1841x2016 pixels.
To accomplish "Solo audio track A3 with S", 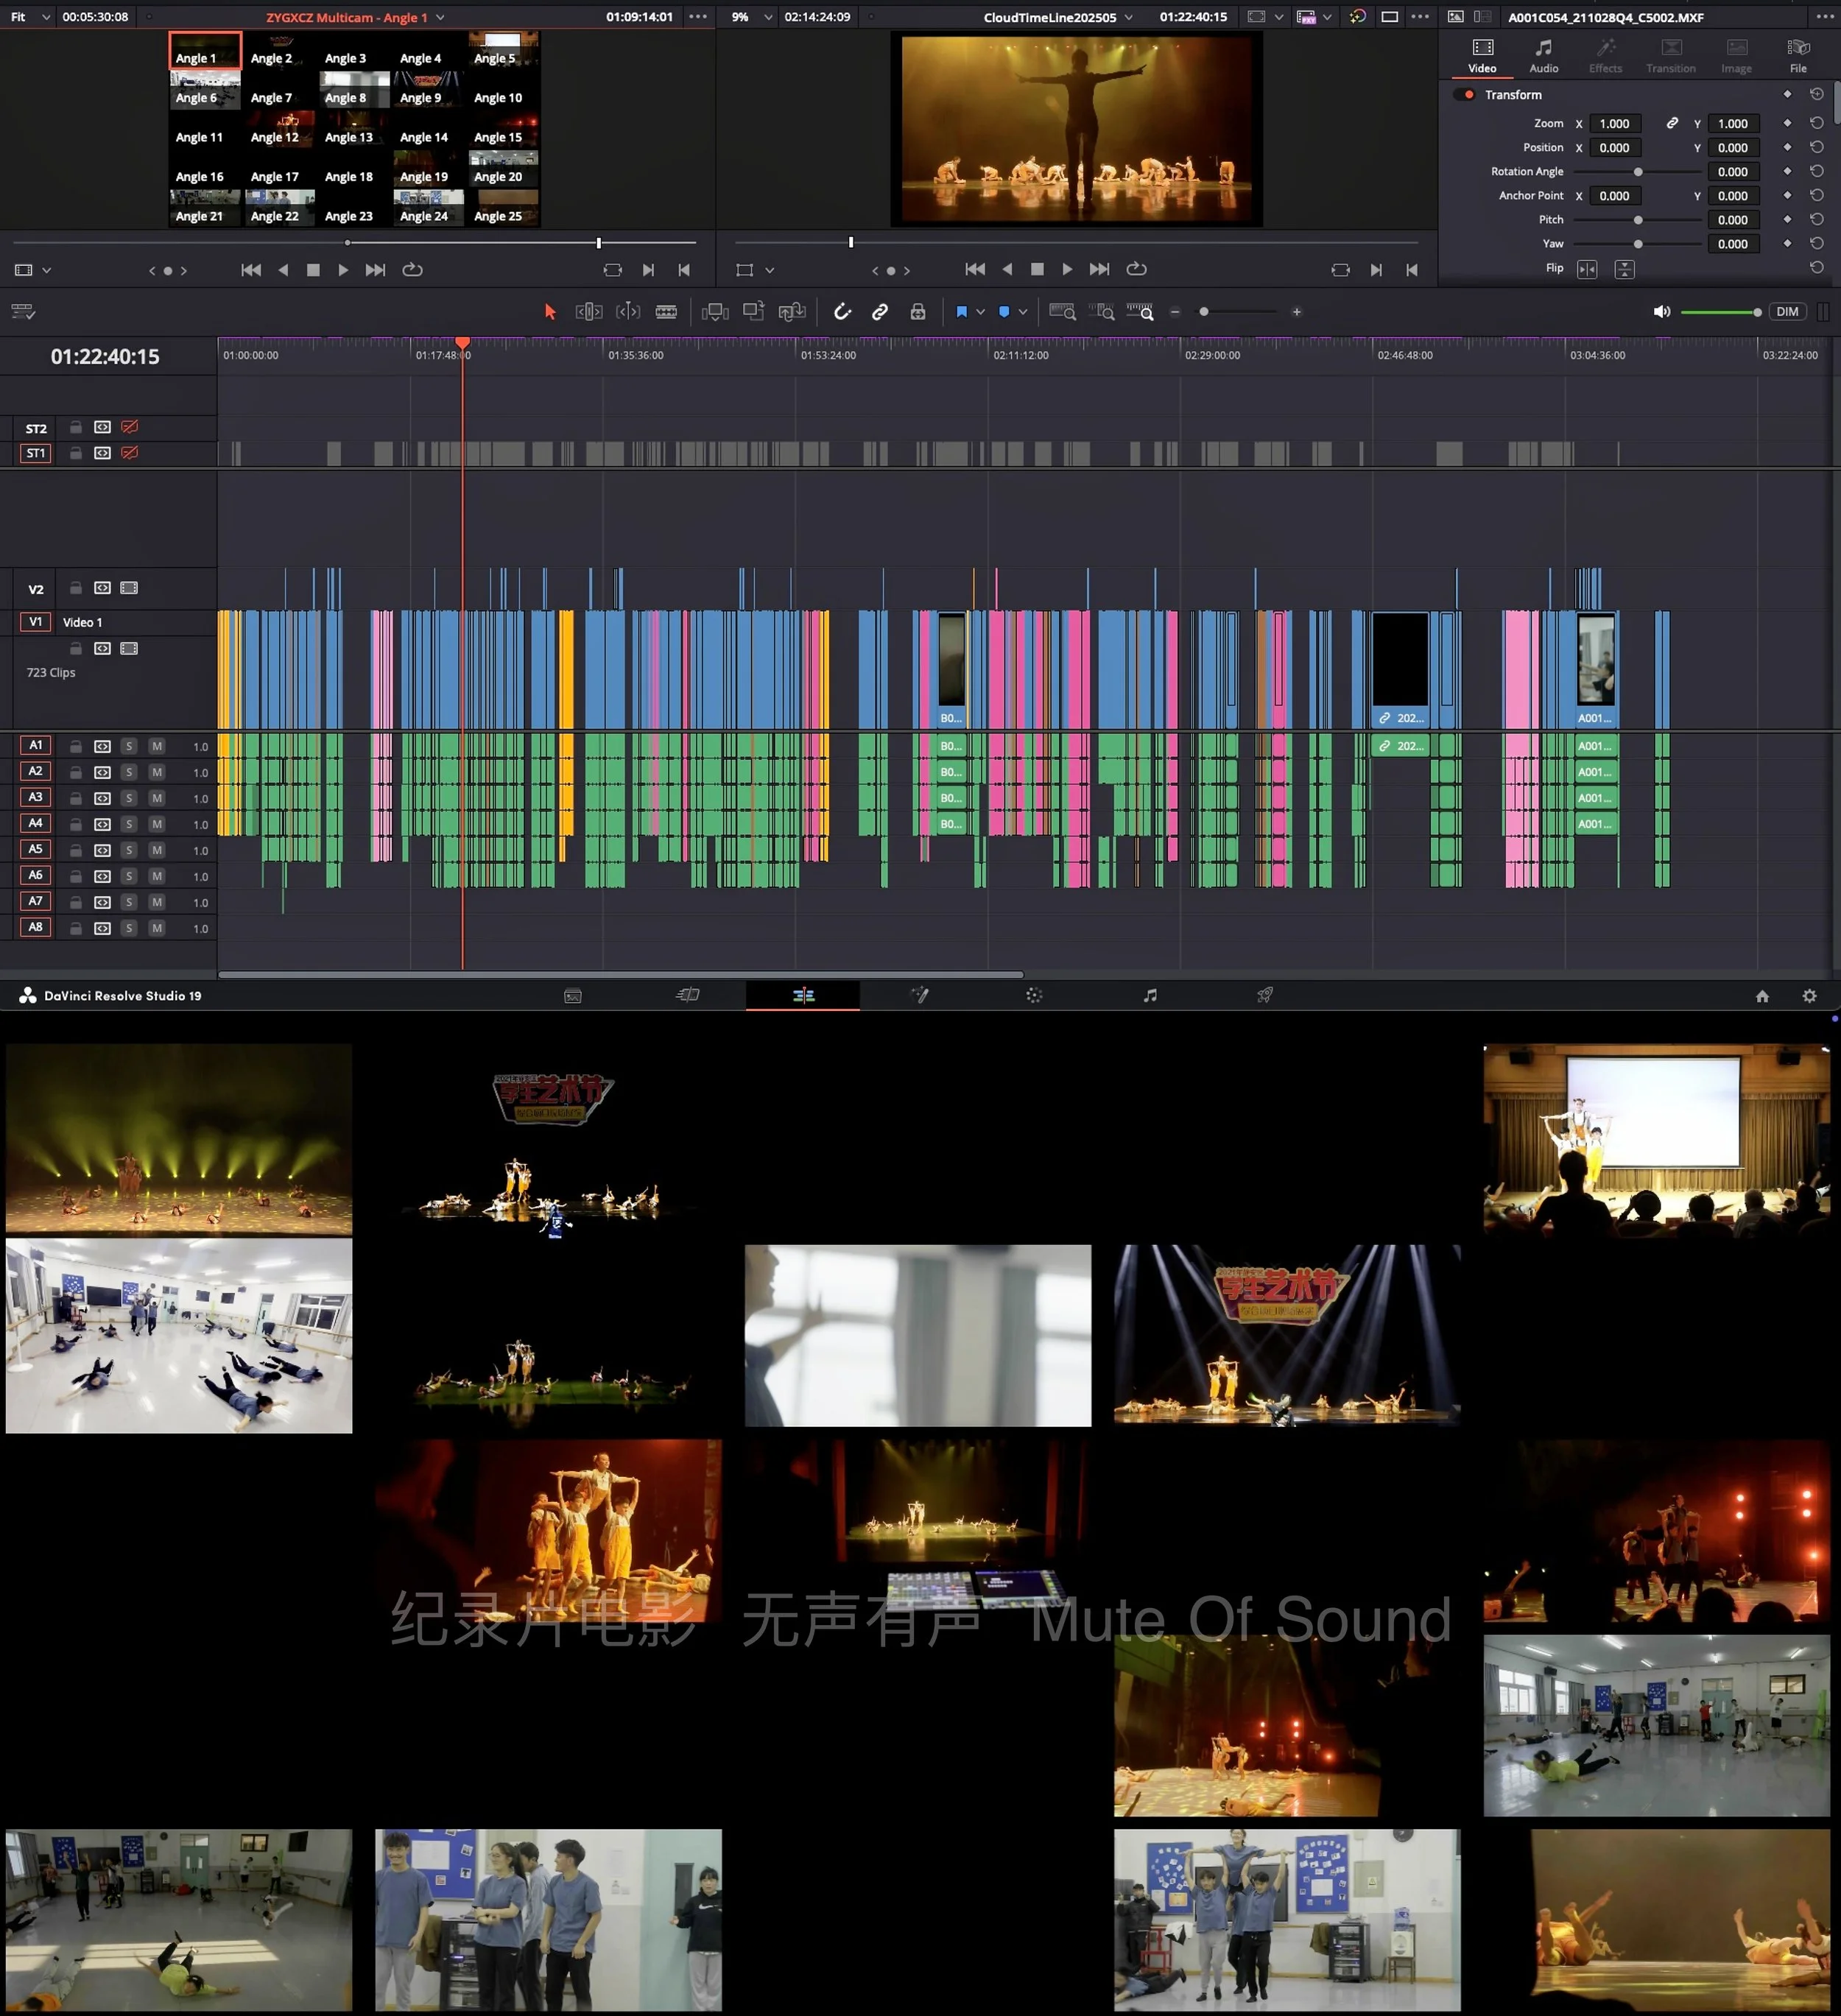I will pos(129,798).
